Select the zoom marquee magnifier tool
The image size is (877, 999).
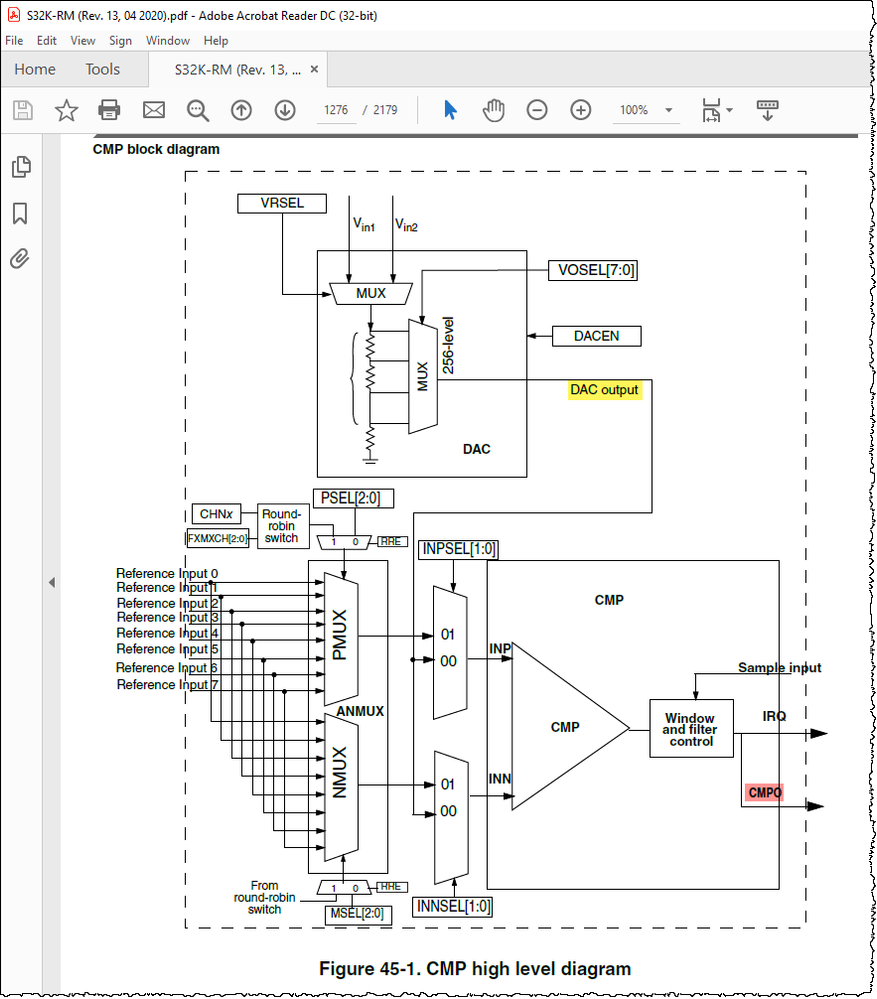pyautogui.click(x=196, y=110)
